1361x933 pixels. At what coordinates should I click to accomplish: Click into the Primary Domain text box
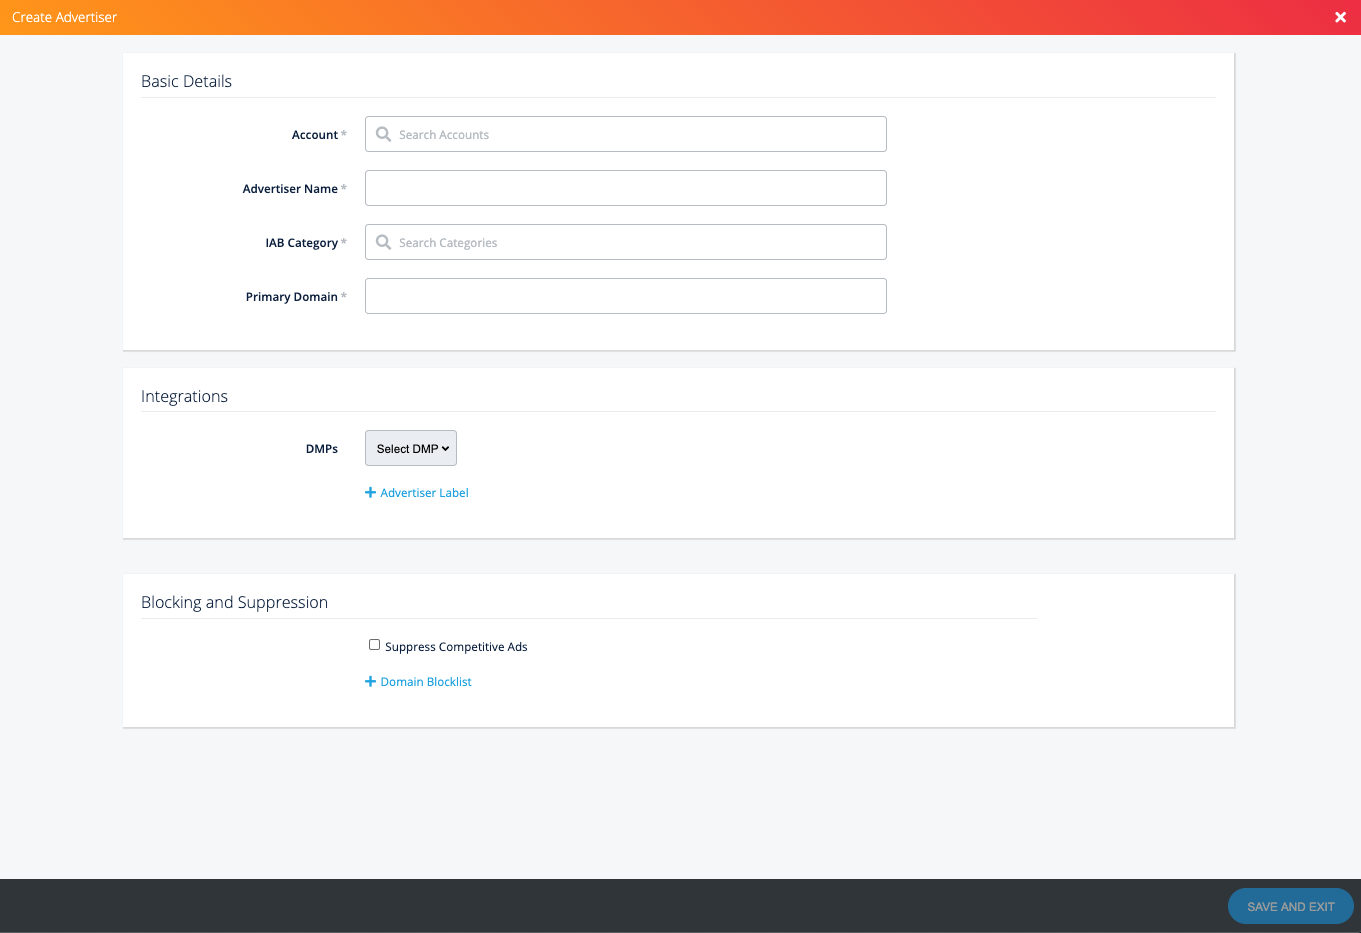pos(625,297)
